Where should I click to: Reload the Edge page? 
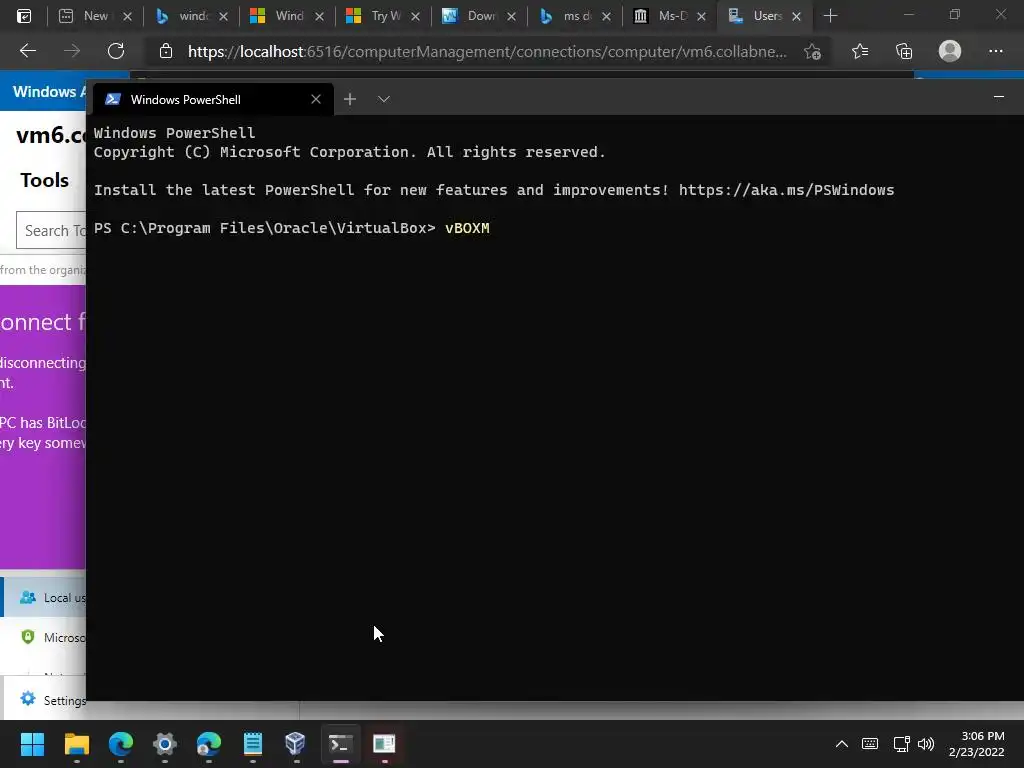(x=116, y=51)
